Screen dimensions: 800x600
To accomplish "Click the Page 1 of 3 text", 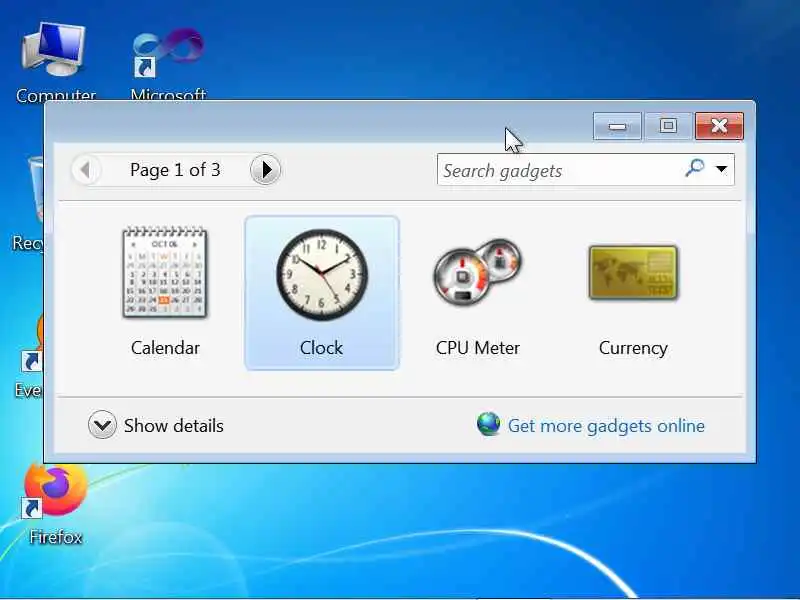I will [175, 170].
